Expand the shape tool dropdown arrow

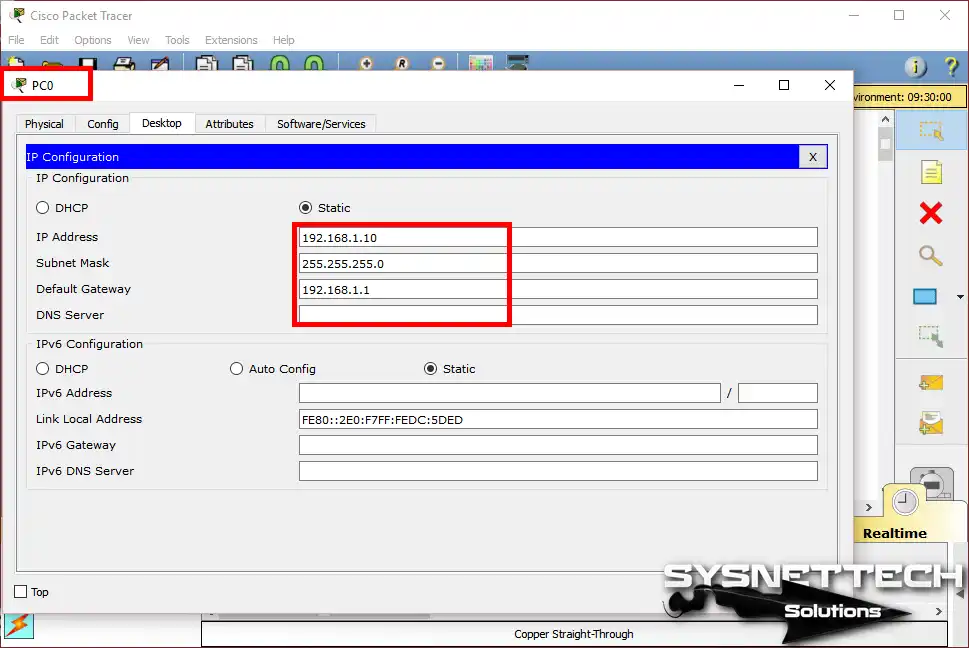click(x=960, y=297)
